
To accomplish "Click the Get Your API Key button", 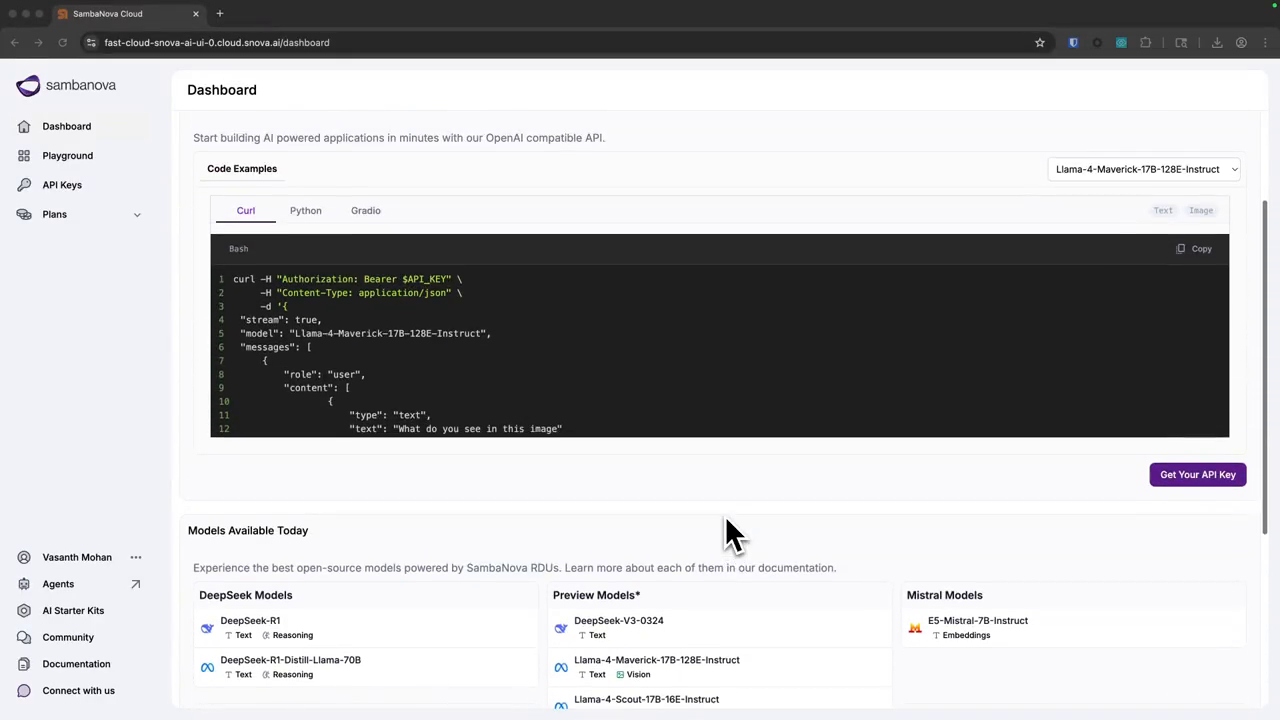I will point(1197,475).
